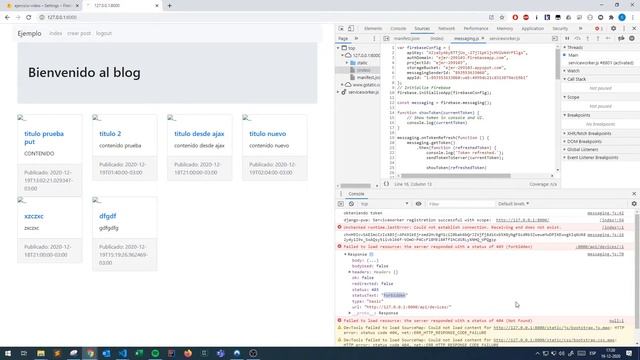Viewport: 640px width, 360px height.
Task: Pretty print the source with the braces icon
Action: click(386, 184)
